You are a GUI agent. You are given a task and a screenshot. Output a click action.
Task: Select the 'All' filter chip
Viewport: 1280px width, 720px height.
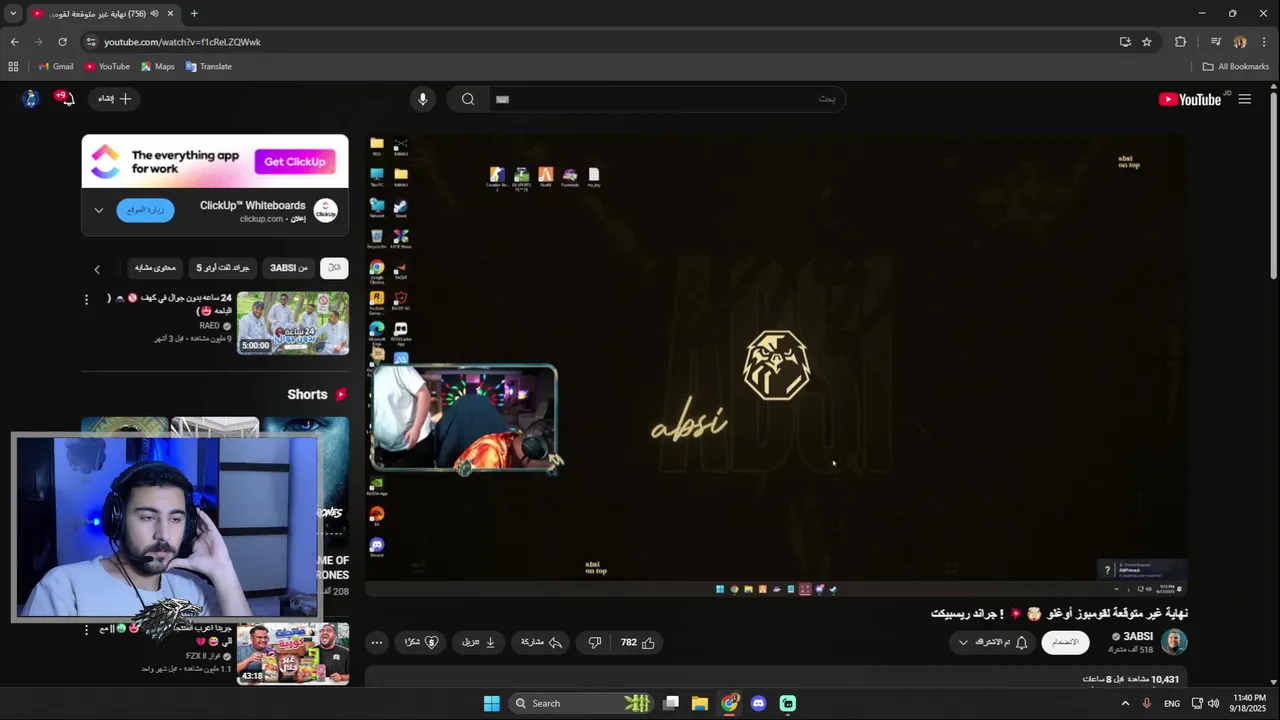[x=334, y=268]
